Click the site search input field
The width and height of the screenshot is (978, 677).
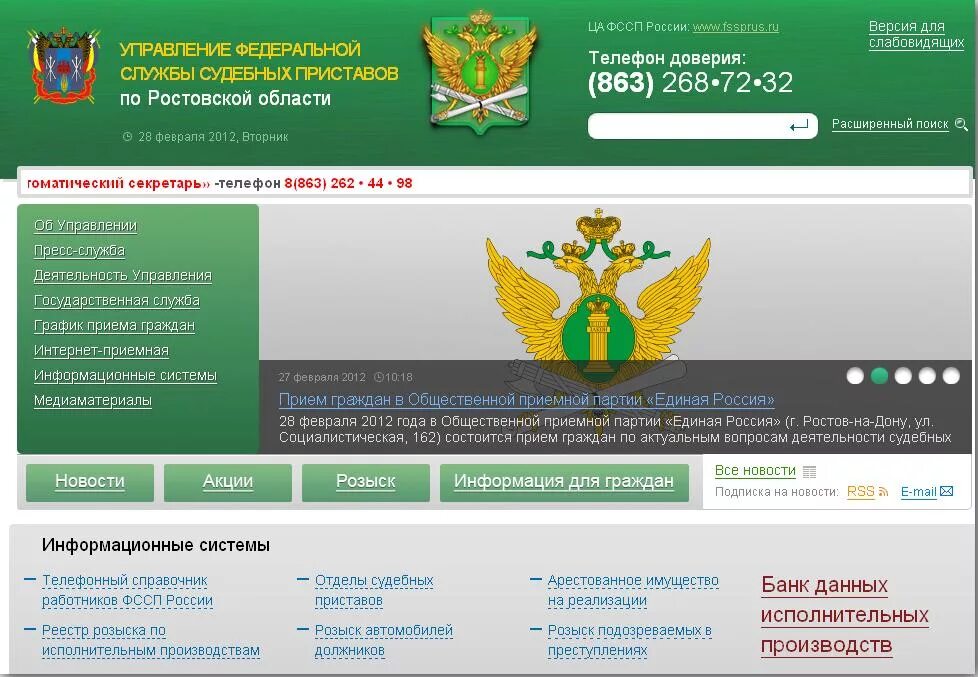point(687,127)
